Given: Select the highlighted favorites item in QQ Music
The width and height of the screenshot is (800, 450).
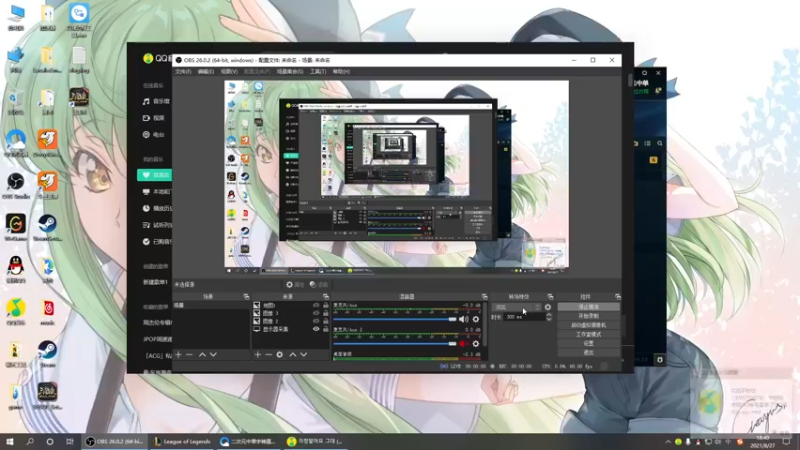Looking at the screenshot, I should click(155, 175).
